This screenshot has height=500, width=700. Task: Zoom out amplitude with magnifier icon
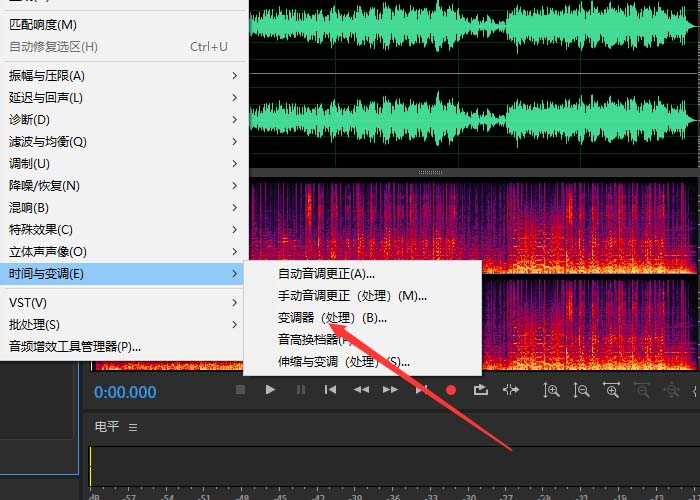(581, 390)
